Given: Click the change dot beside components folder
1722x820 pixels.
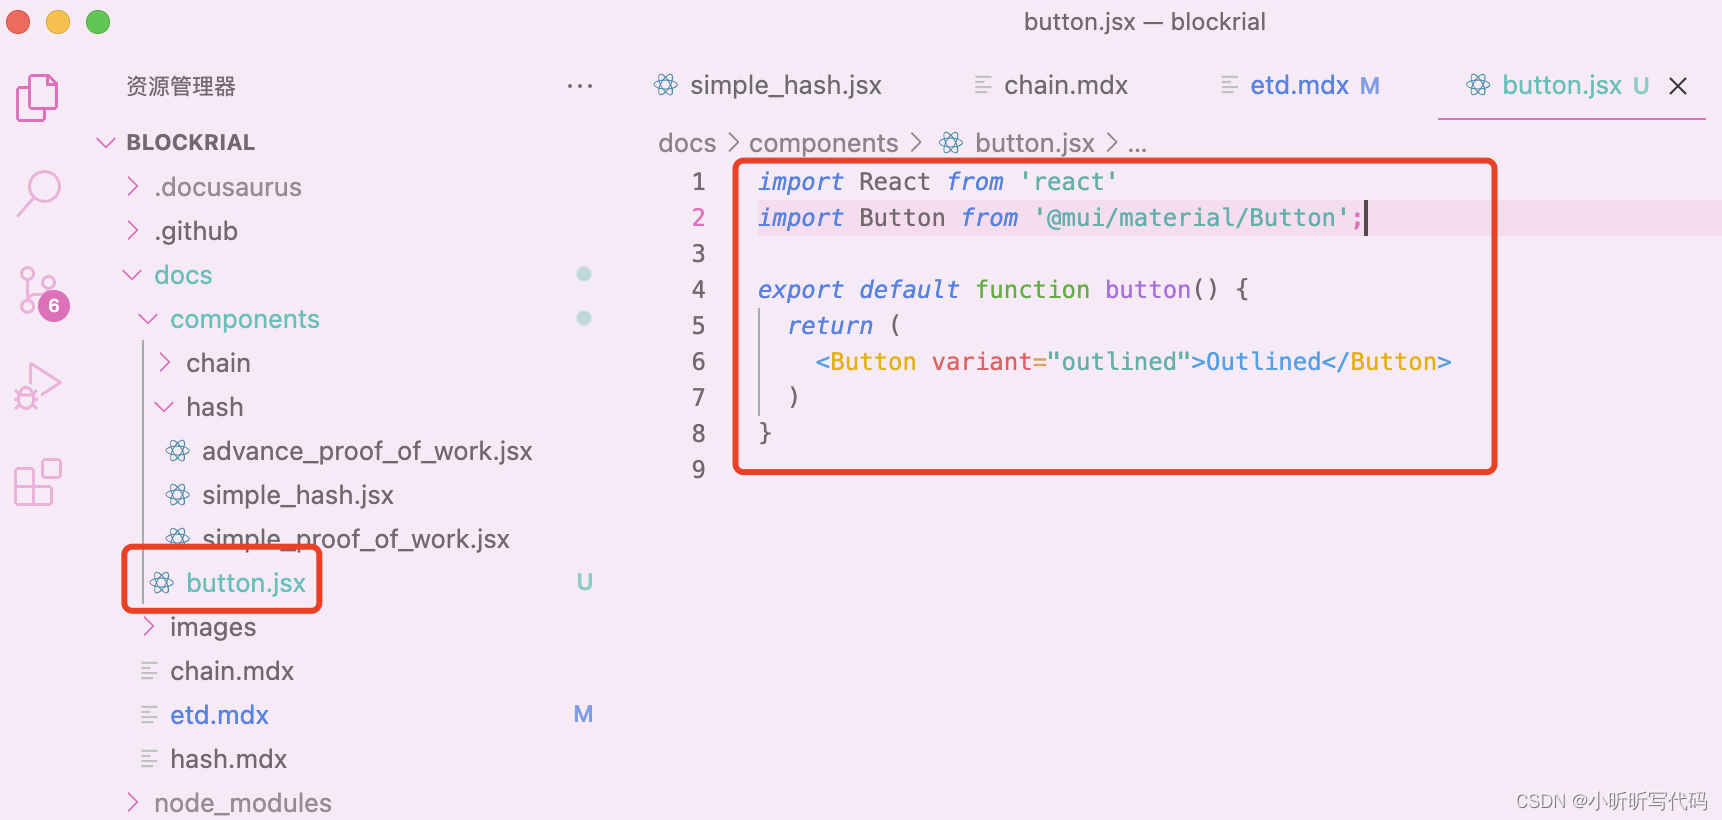Looking at the screenshot, I should click(584, 318).
